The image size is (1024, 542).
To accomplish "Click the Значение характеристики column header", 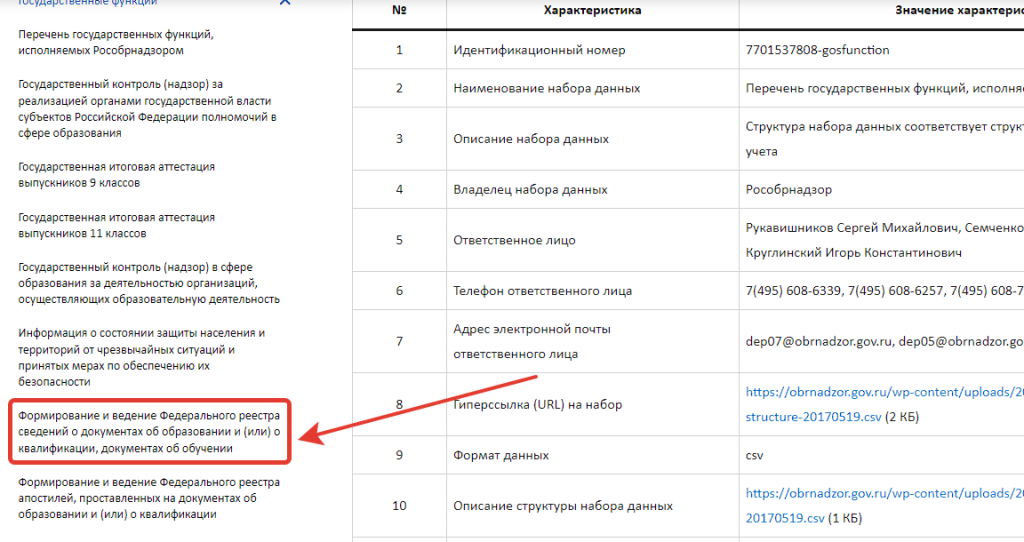I will pos(959,10).
